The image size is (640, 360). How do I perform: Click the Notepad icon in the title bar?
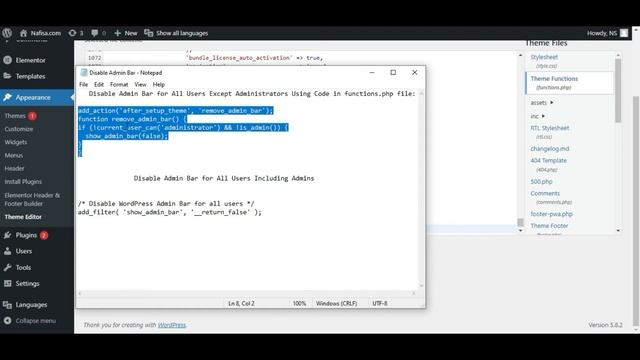click(84, 73)
